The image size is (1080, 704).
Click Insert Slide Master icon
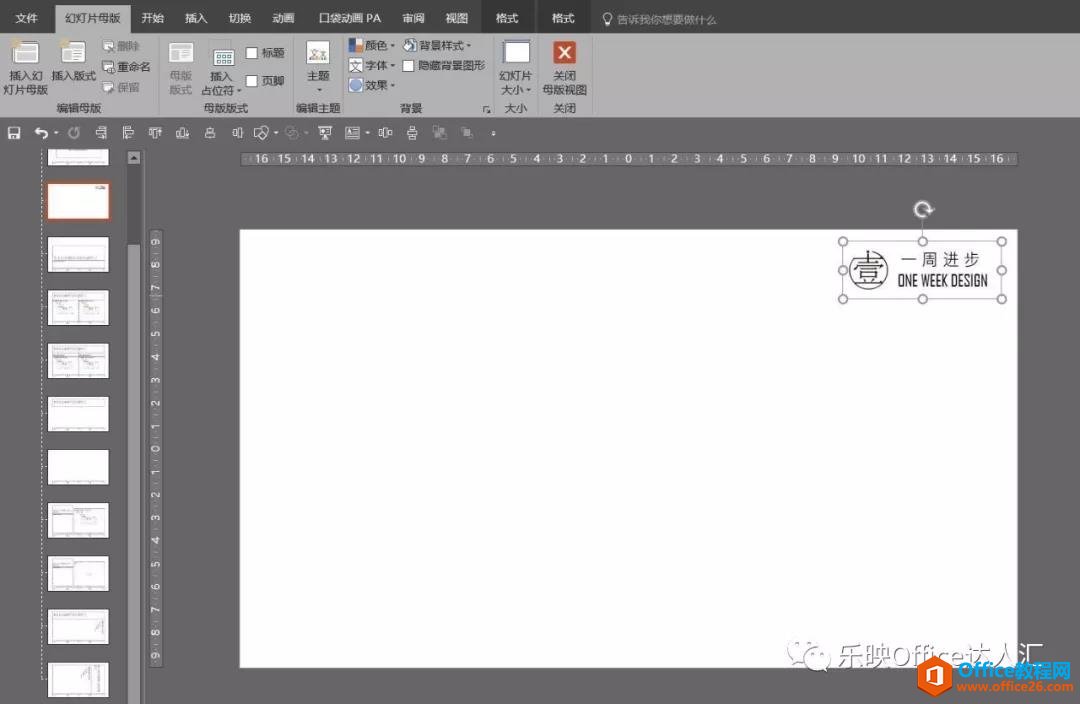tap(25, 65)
